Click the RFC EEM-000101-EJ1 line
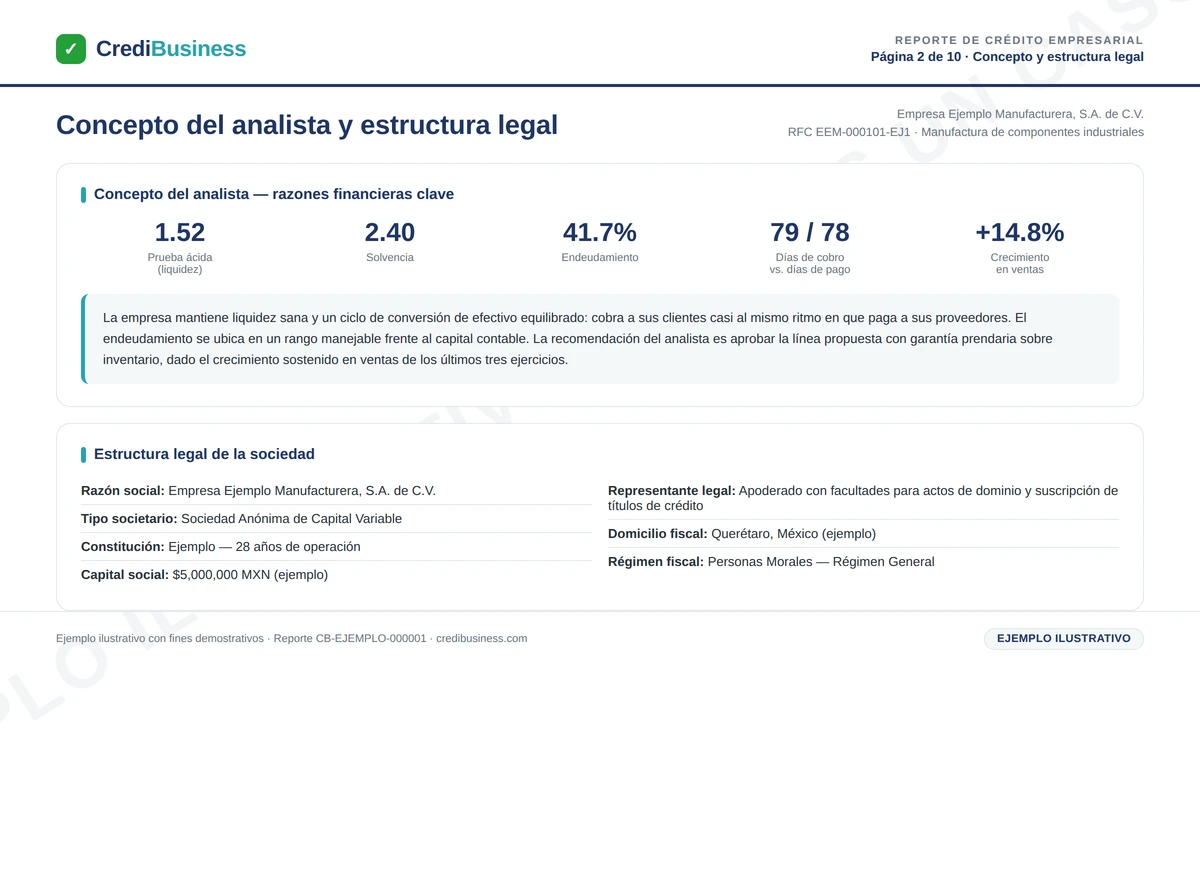The width and height of the screenshot is (1200, 878). (x=966, y=132)
